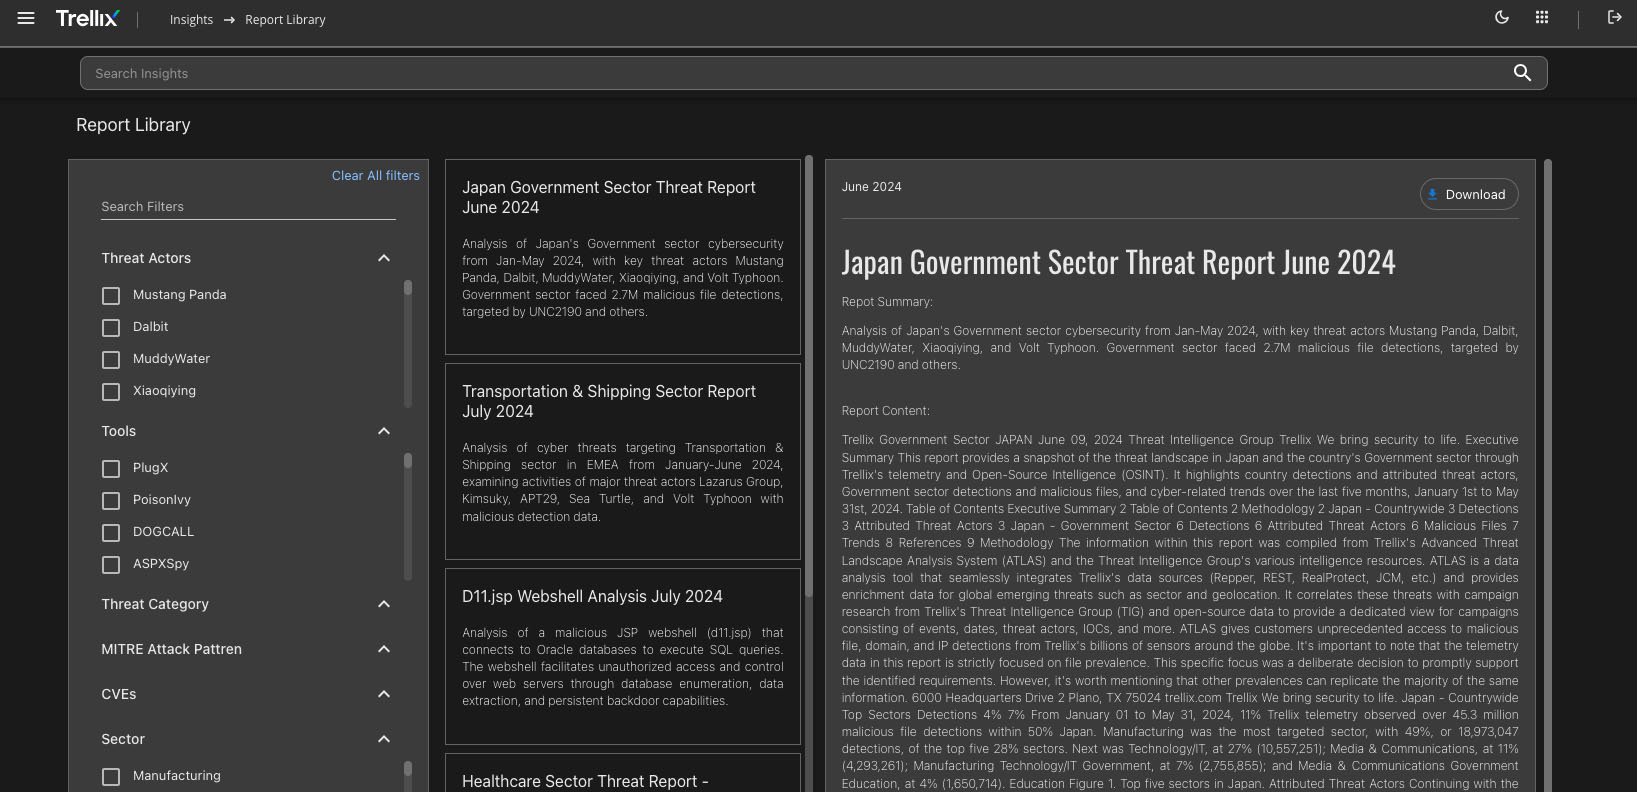Viewport: 1637px width, 792px height.
Task: Go to Report Library breadcrumb
Action: pos(285,20)
